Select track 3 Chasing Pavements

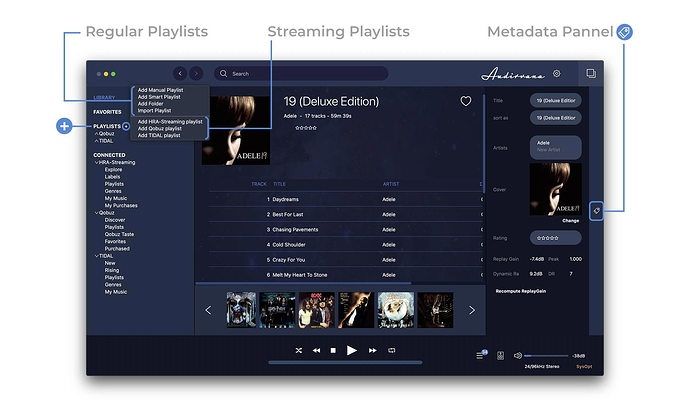pos(345,229)
